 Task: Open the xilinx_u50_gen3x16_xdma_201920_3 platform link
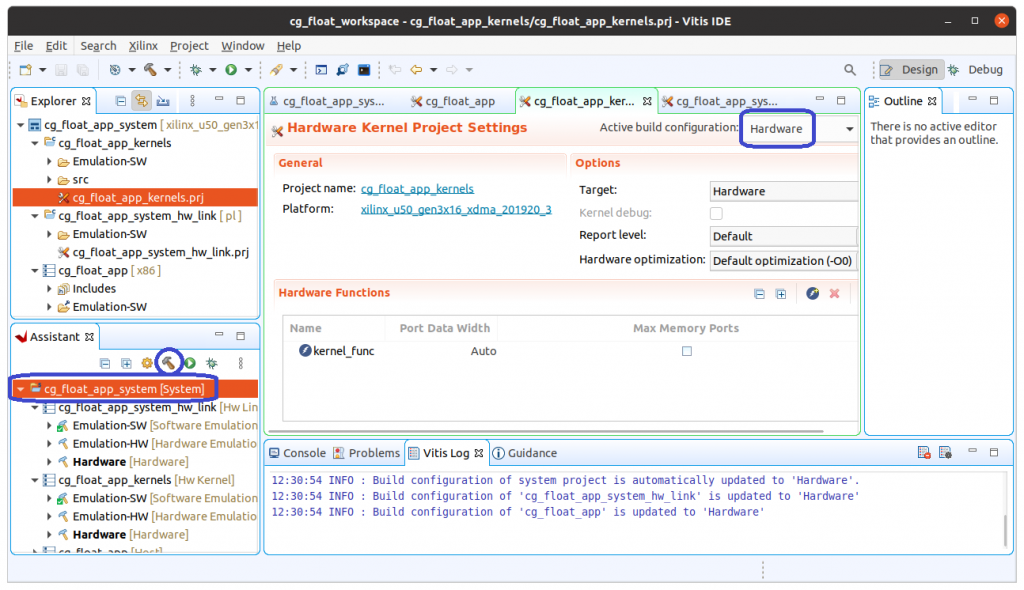pos(456,210)
